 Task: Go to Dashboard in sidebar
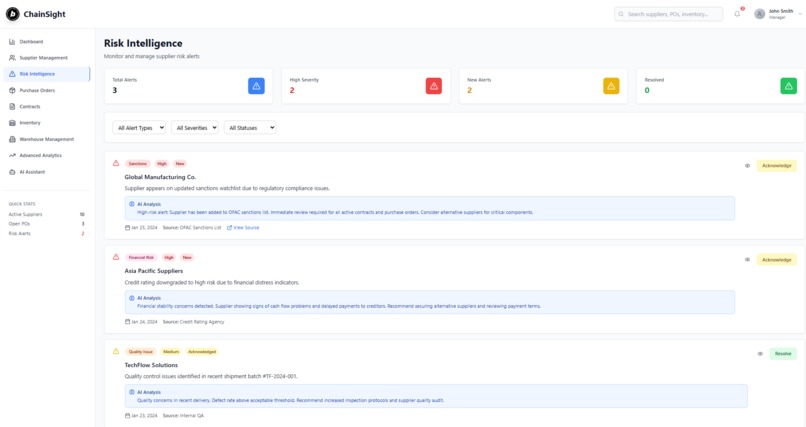(47, 42)
